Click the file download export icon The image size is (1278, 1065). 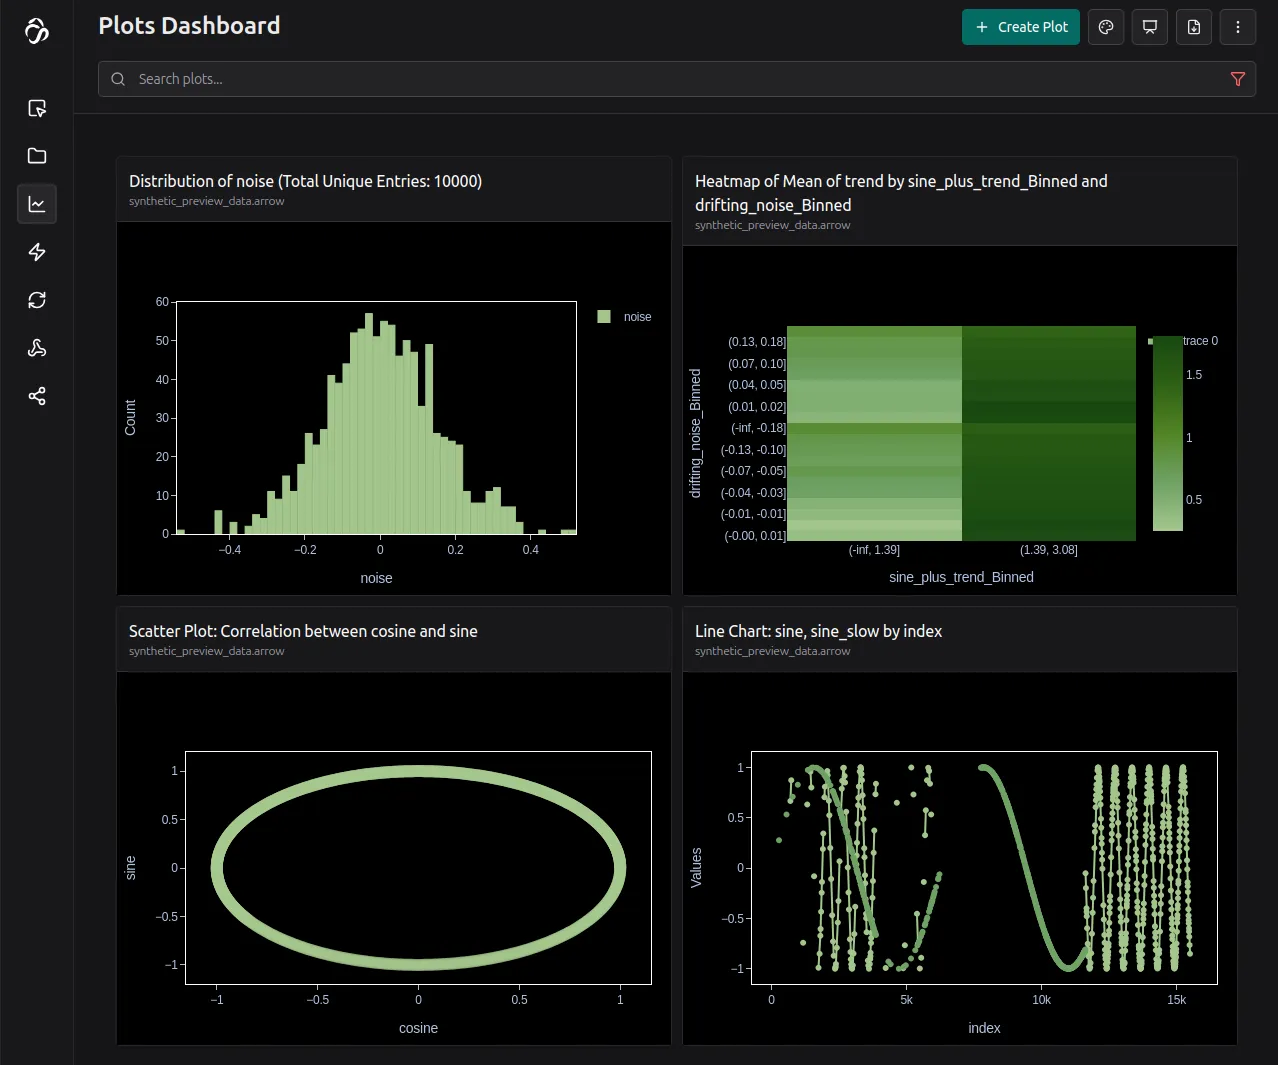coord(1194,27)
